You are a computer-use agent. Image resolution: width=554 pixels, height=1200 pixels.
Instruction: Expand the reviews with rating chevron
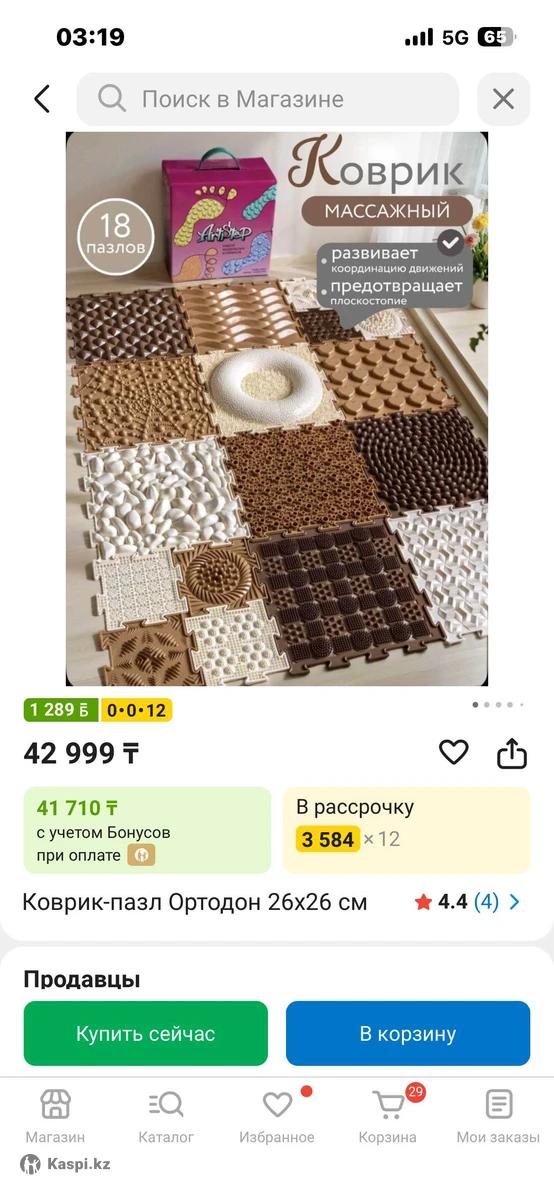(515, 902)
